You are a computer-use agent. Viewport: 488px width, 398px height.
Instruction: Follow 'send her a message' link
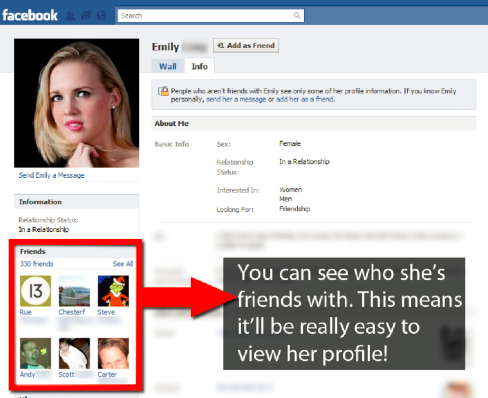tap(236, 99)
